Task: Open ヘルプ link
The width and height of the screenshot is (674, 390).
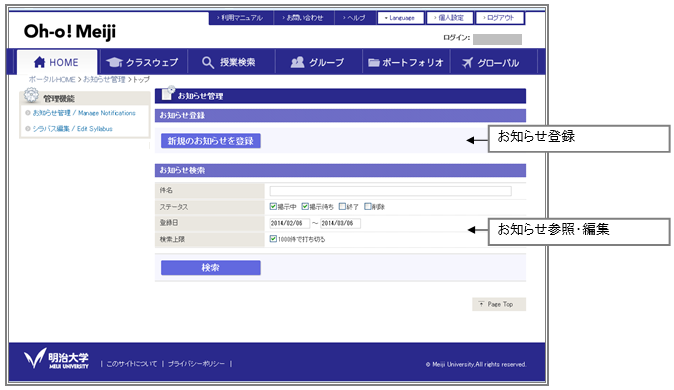Action: tap(355, 18)
